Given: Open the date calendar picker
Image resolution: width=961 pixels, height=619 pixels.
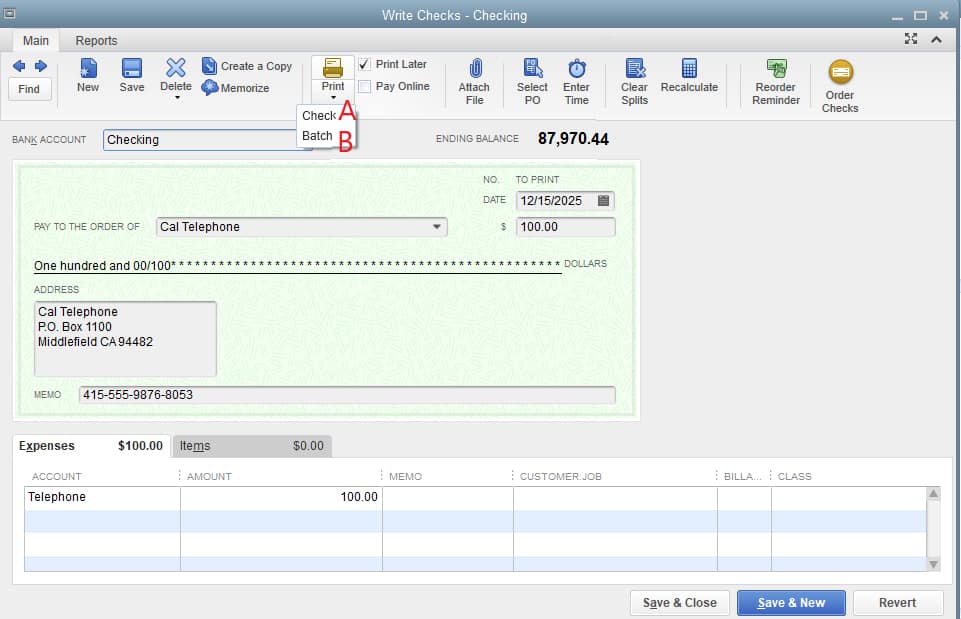Looking at the screenshot, I should click(604, 199).
